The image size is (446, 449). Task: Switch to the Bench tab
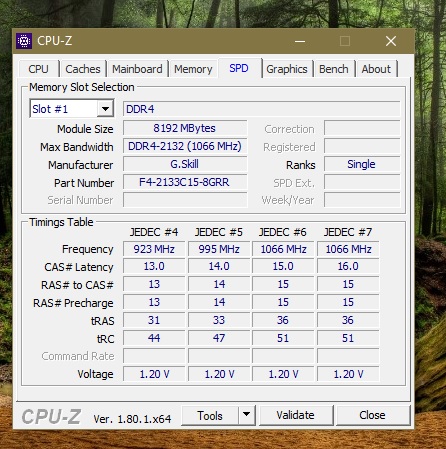pyautogui.click(x=334, y=69)
